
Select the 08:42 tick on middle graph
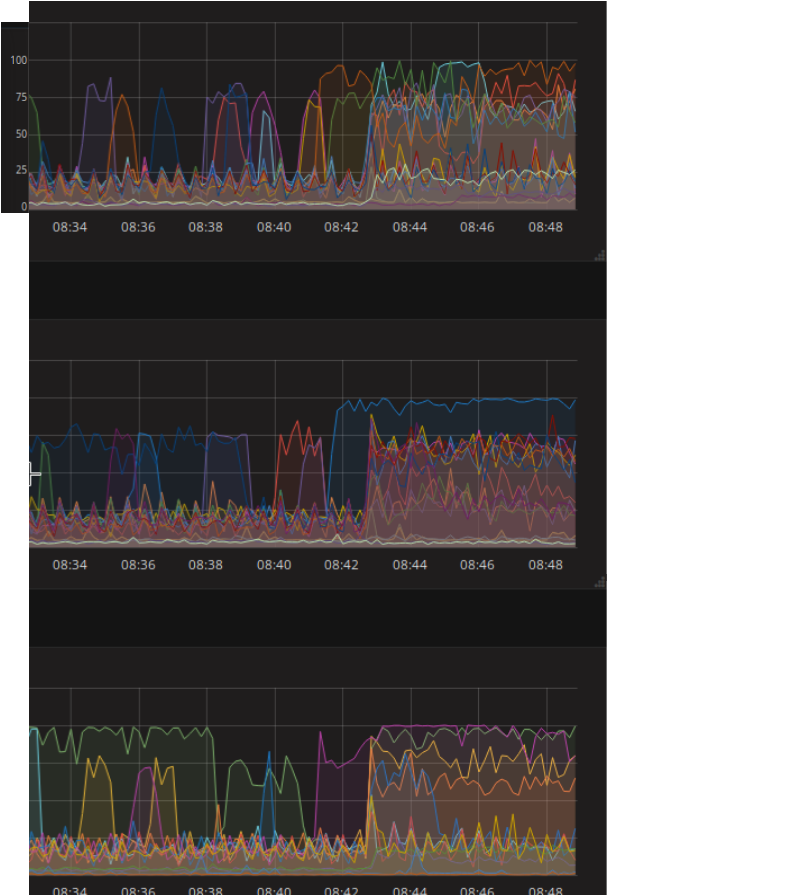tap(342, 565)
